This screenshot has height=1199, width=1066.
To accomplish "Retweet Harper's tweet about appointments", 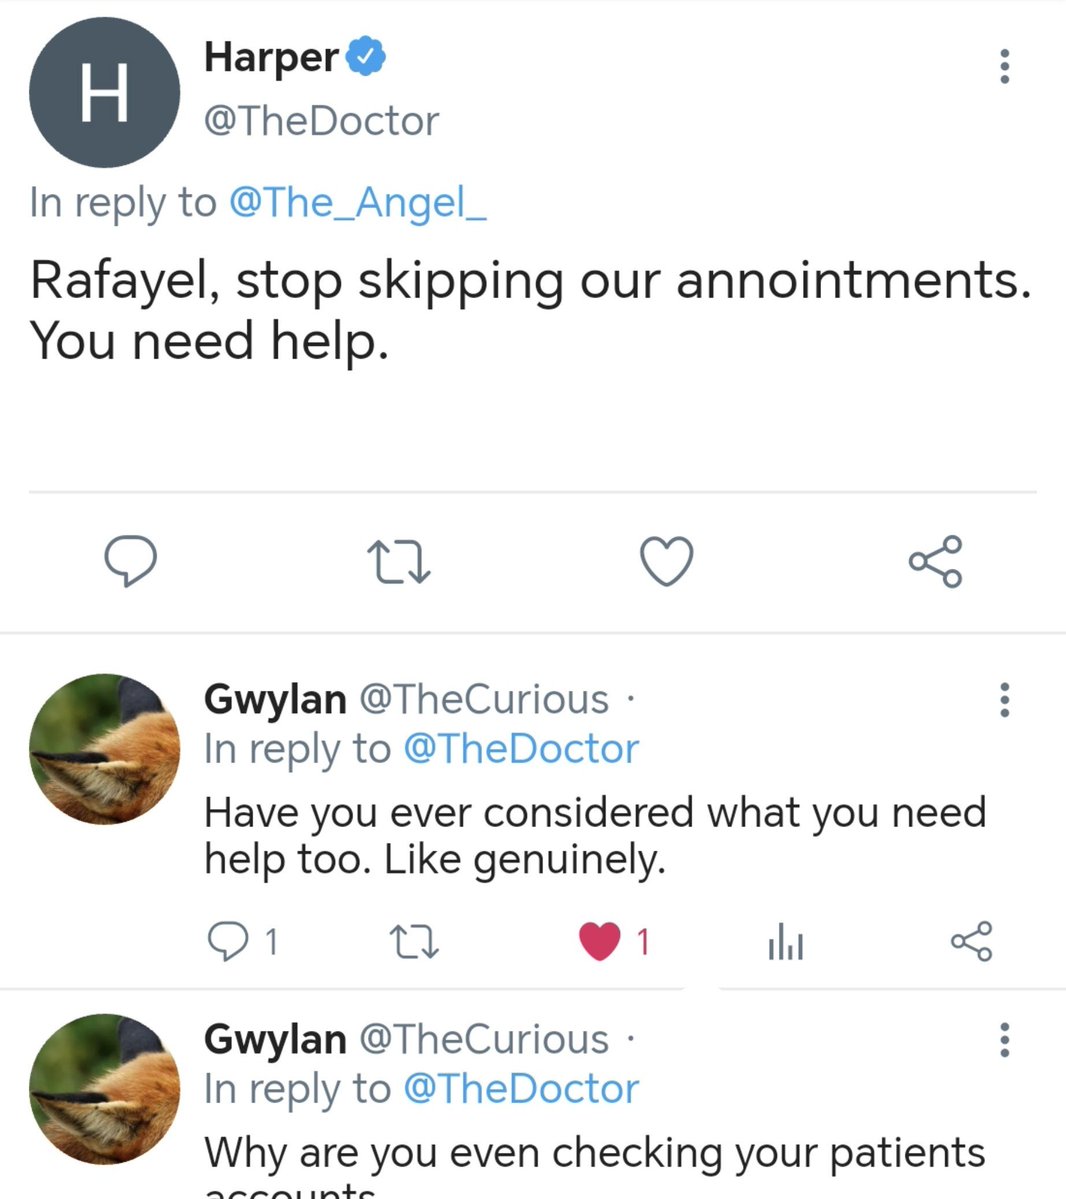I will [x=398, y=562].
